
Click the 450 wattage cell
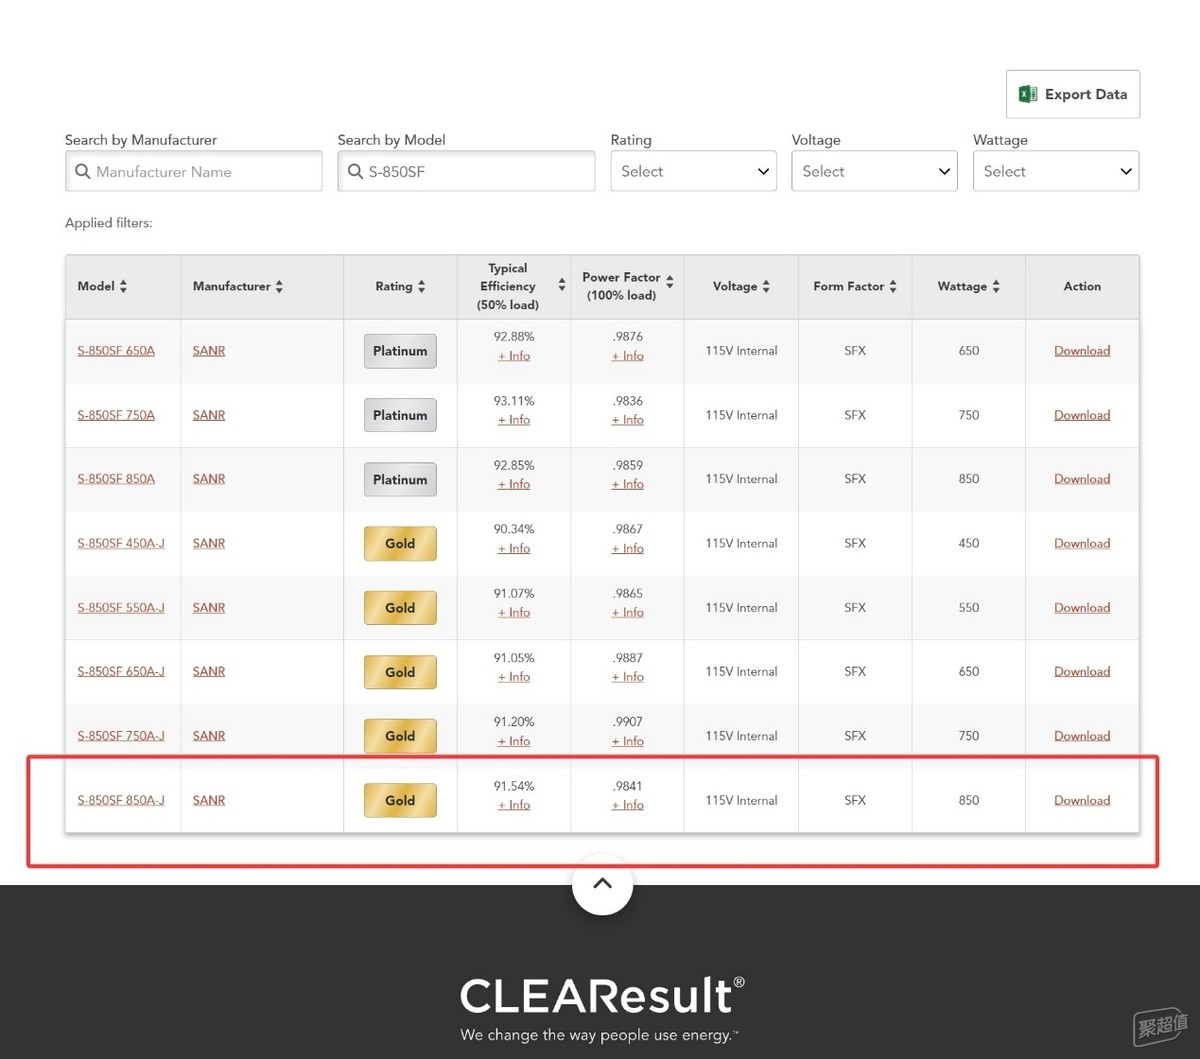[968, 543]
